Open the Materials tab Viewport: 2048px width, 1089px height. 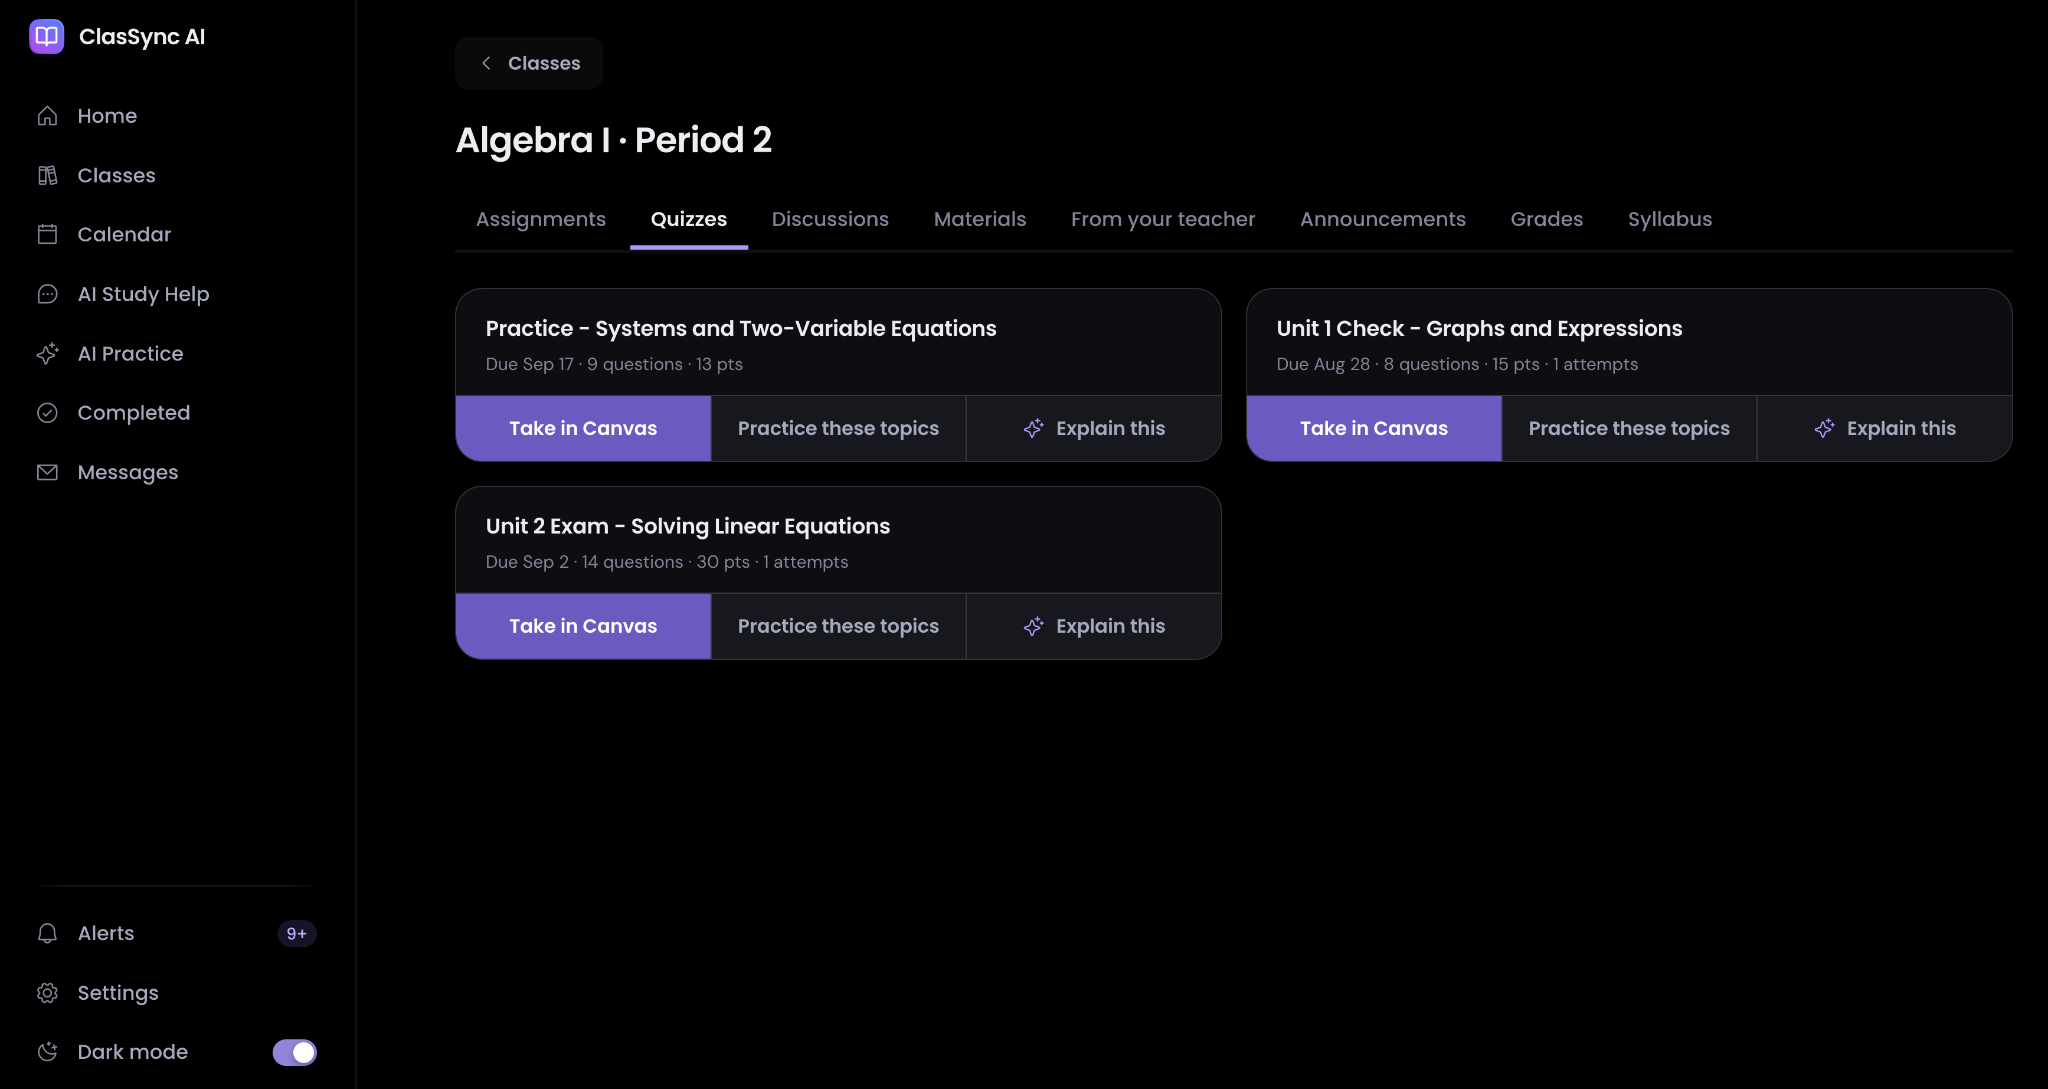point(980,219)
